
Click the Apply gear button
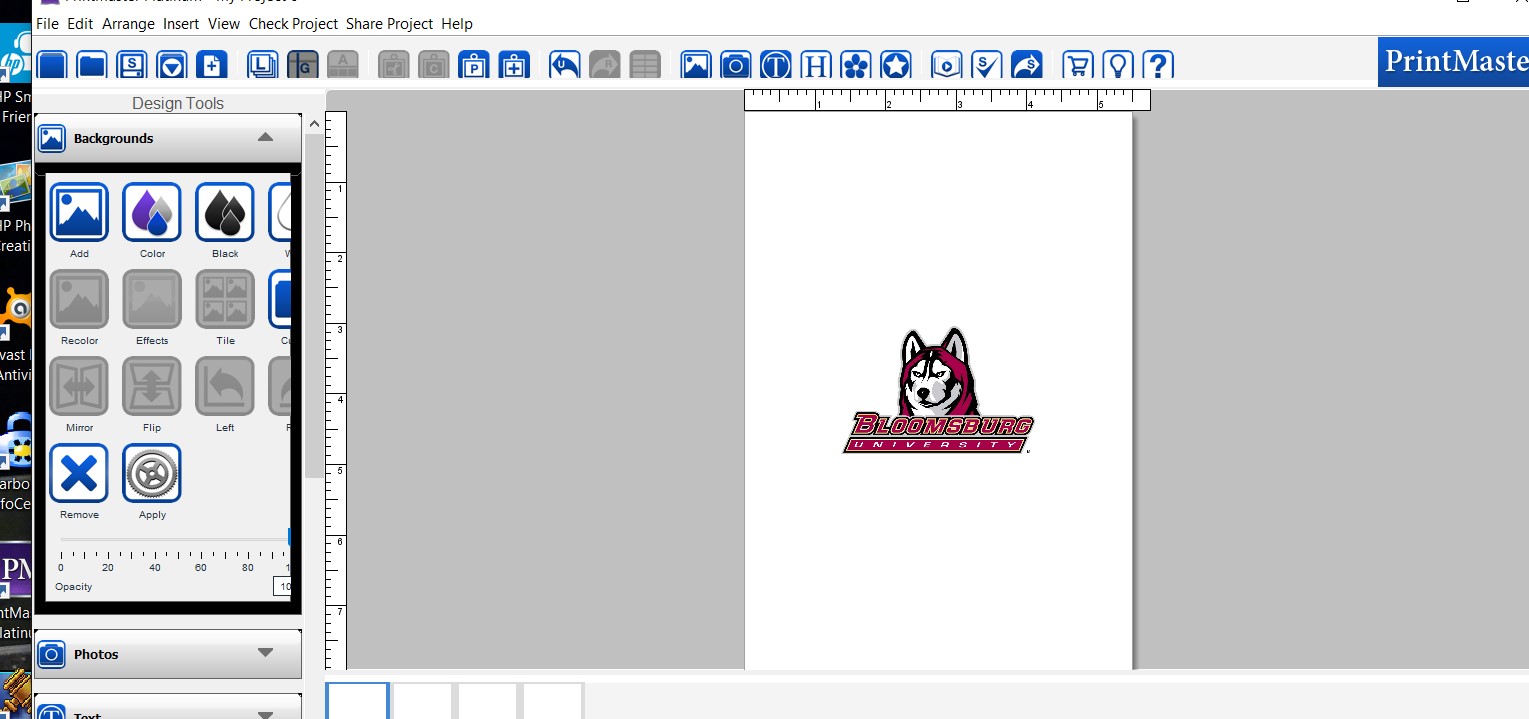point(152,473)
